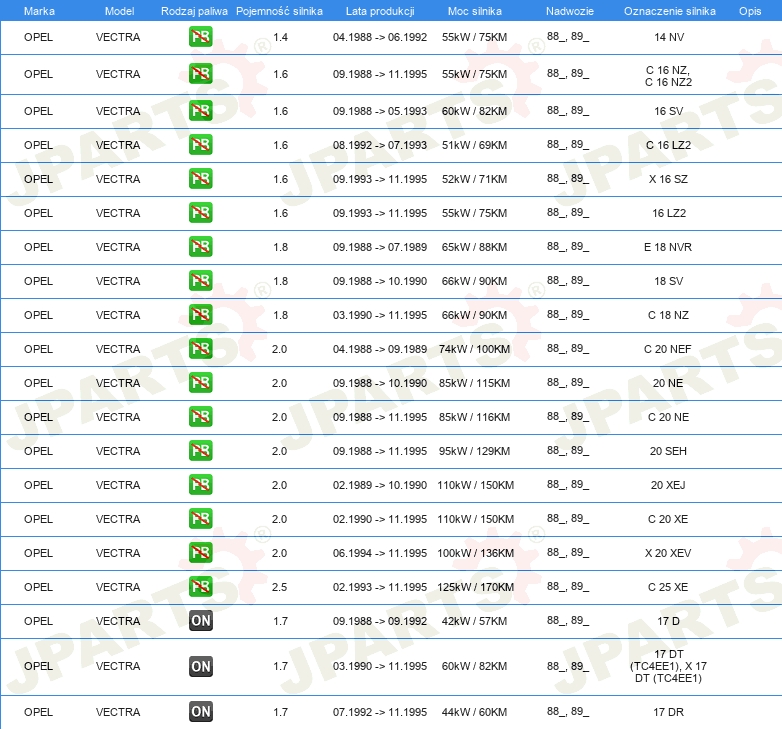
Task: Select engine code 16 SV
Action: (x=668, y=111)
